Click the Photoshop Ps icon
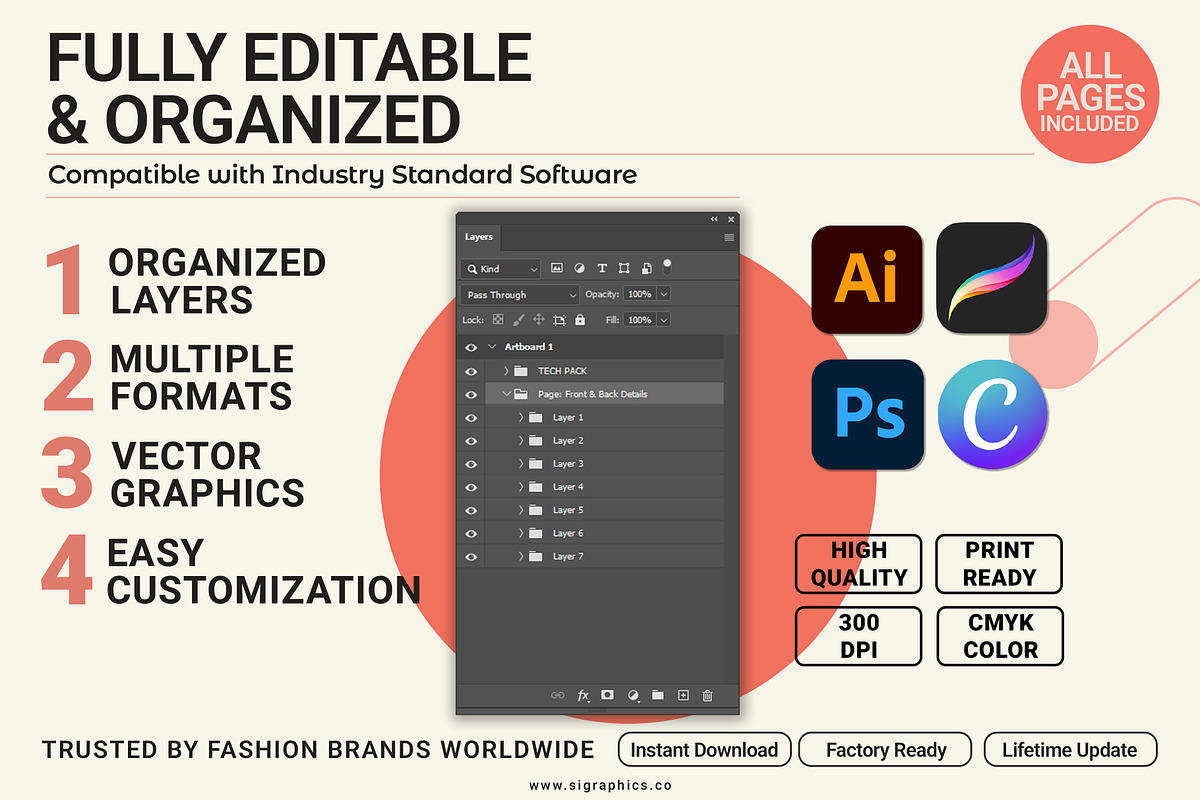Screen dimensions: 1200x800 [868, 415]
